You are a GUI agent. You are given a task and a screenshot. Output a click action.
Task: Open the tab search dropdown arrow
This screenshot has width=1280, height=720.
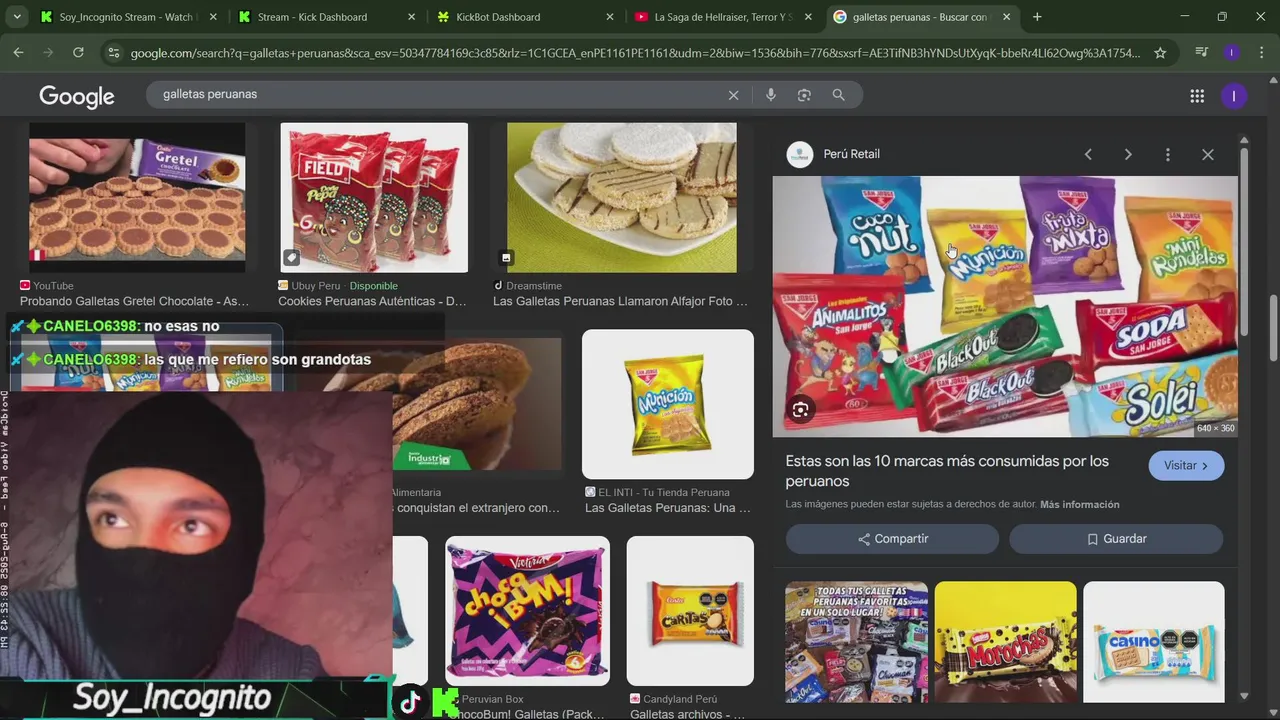tap(16, 17)
